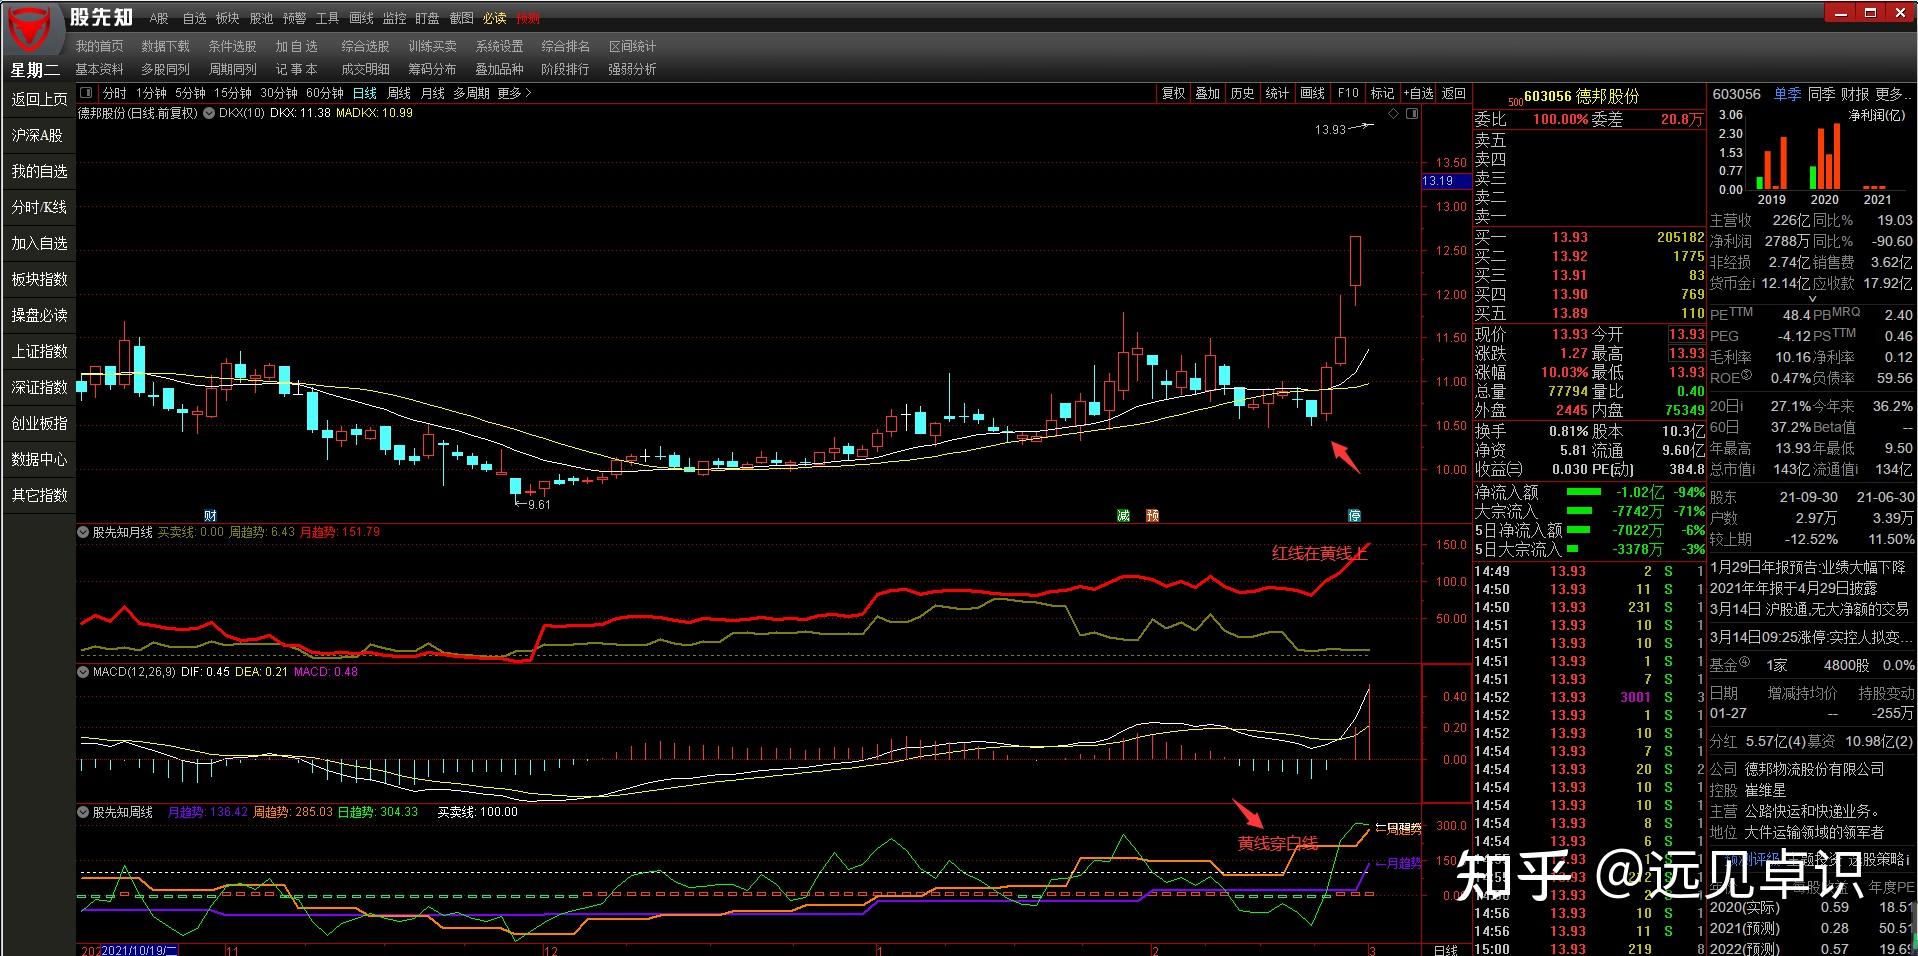Open the 股先知月线 indicator dropdown
Viewport: 1918px width, 956px height.
(83, 532)
